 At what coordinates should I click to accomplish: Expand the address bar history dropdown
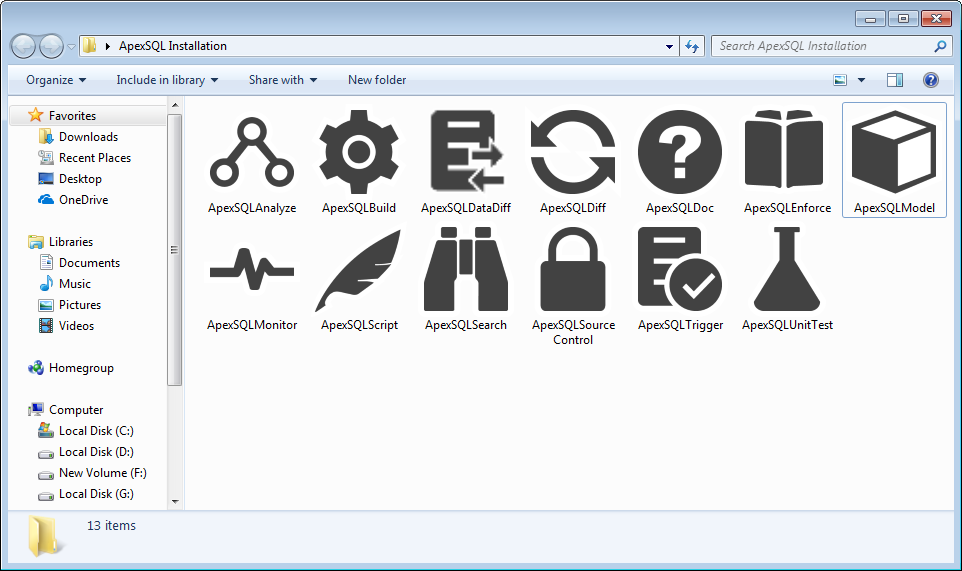click(x=669, y=47)
